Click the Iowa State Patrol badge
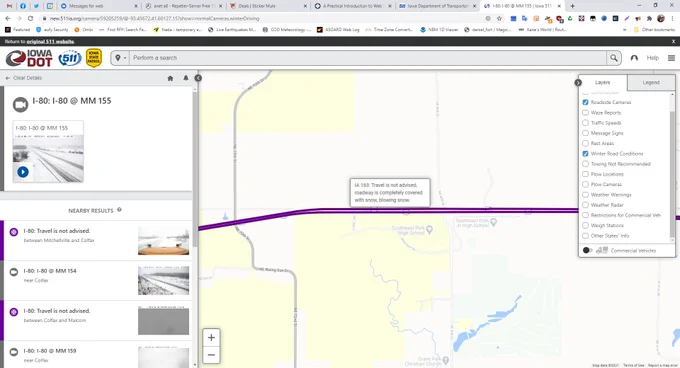Image resolution: width=680 pixels, height=368 pixels. (94, 58)
